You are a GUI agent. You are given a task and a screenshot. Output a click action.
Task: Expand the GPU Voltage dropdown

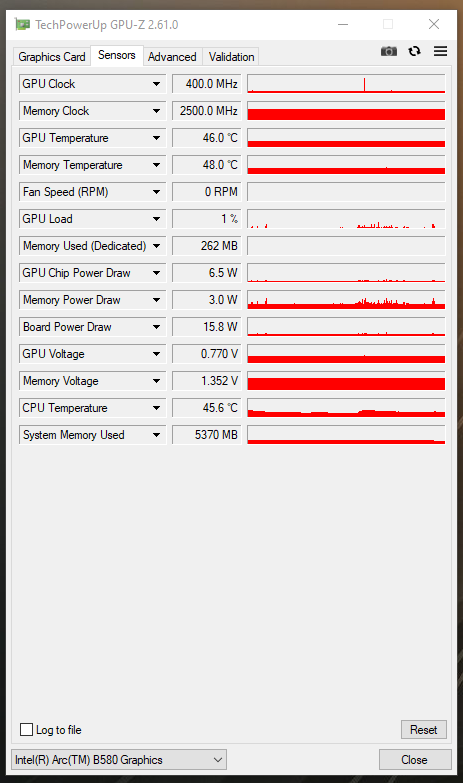tap(92, 354)
